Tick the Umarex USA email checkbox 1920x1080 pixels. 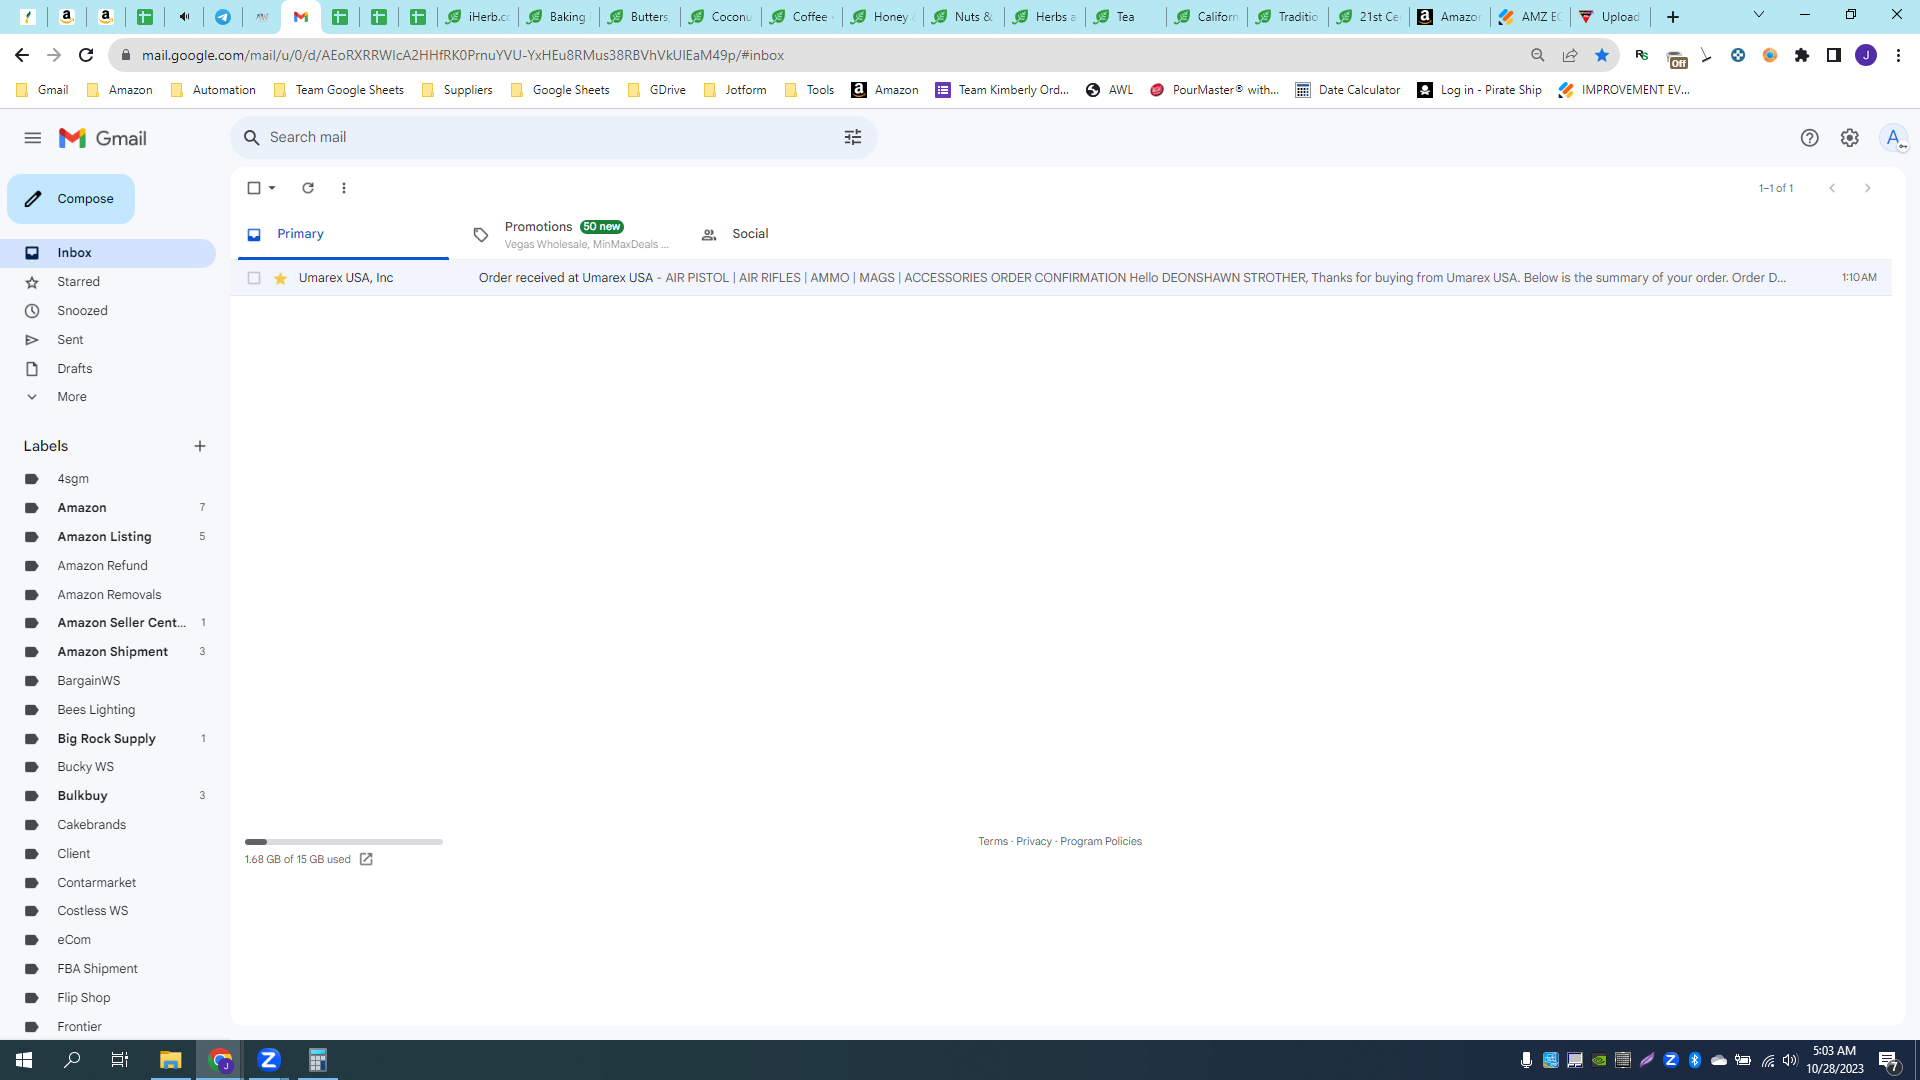point(254,278)
